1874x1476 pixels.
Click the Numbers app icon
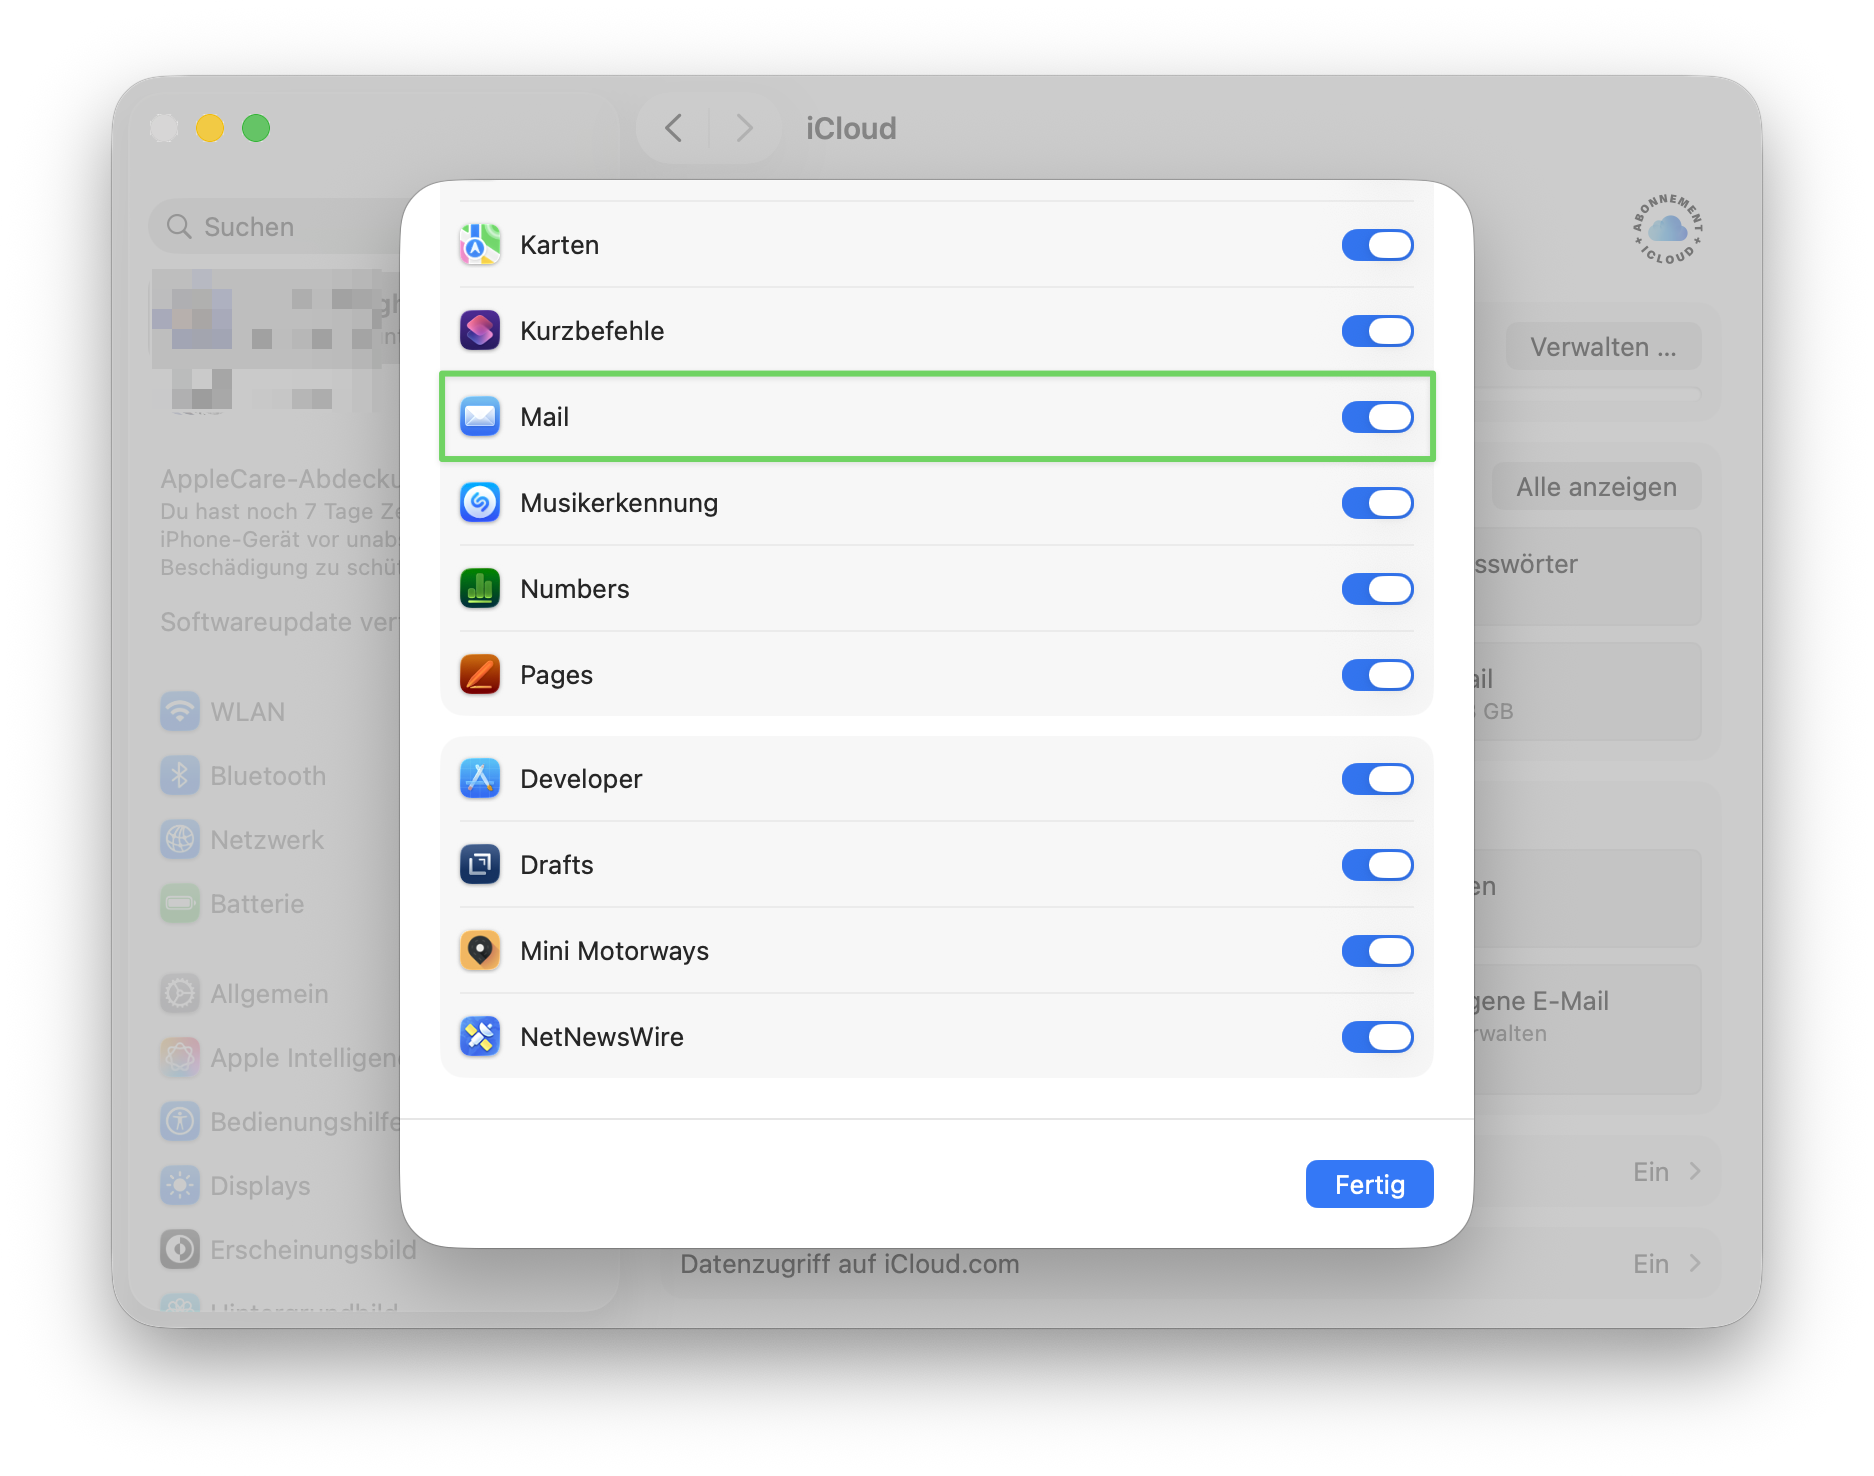(480, 589)
